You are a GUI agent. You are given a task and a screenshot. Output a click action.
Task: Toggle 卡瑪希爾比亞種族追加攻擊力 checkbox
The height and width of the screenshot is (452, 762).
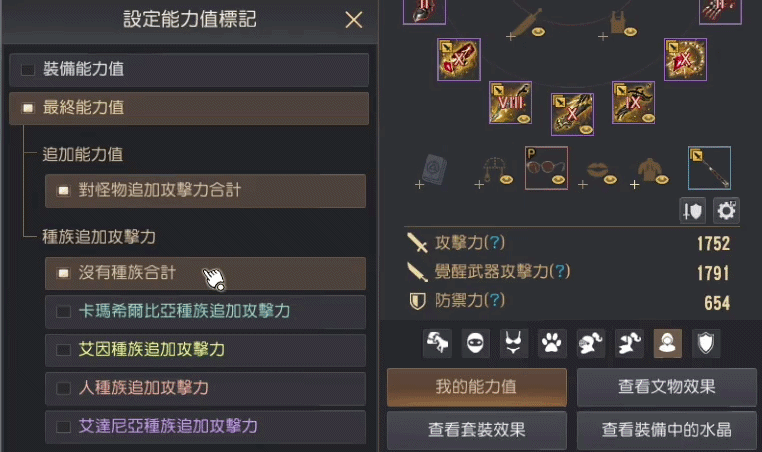(x=63, y=312)
